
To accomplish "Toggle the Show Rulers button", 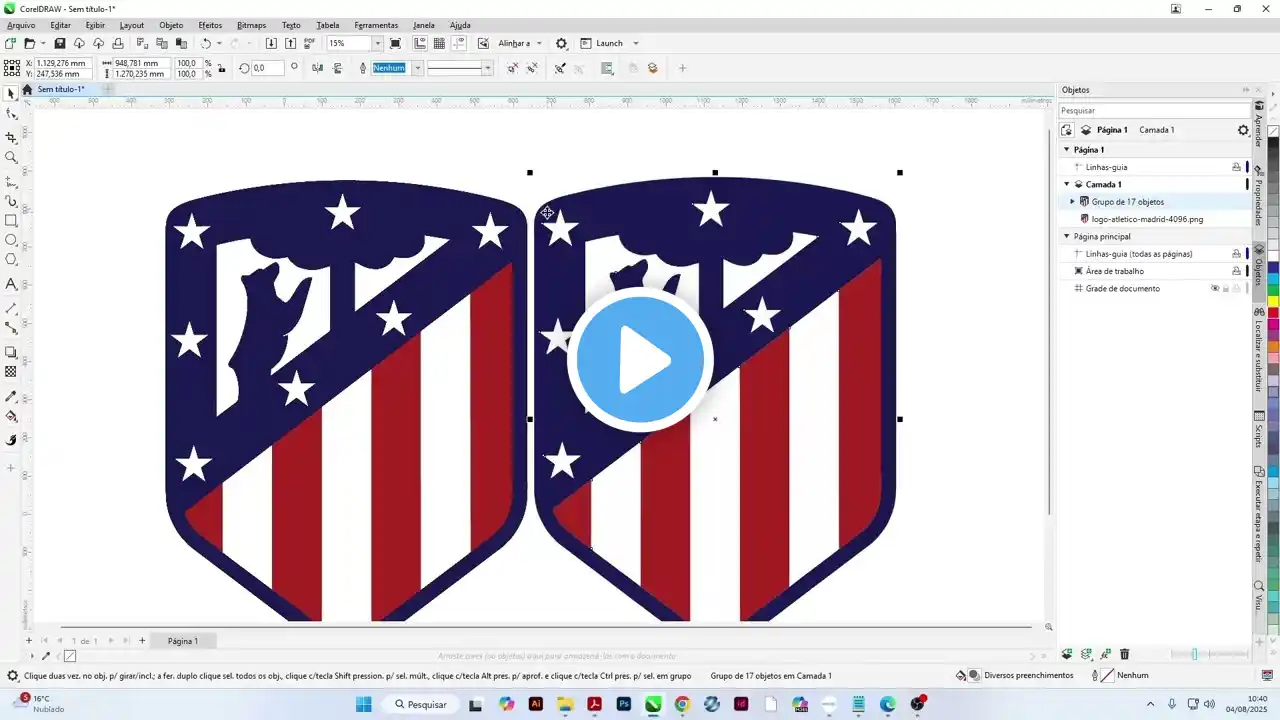I will (420, 43).
